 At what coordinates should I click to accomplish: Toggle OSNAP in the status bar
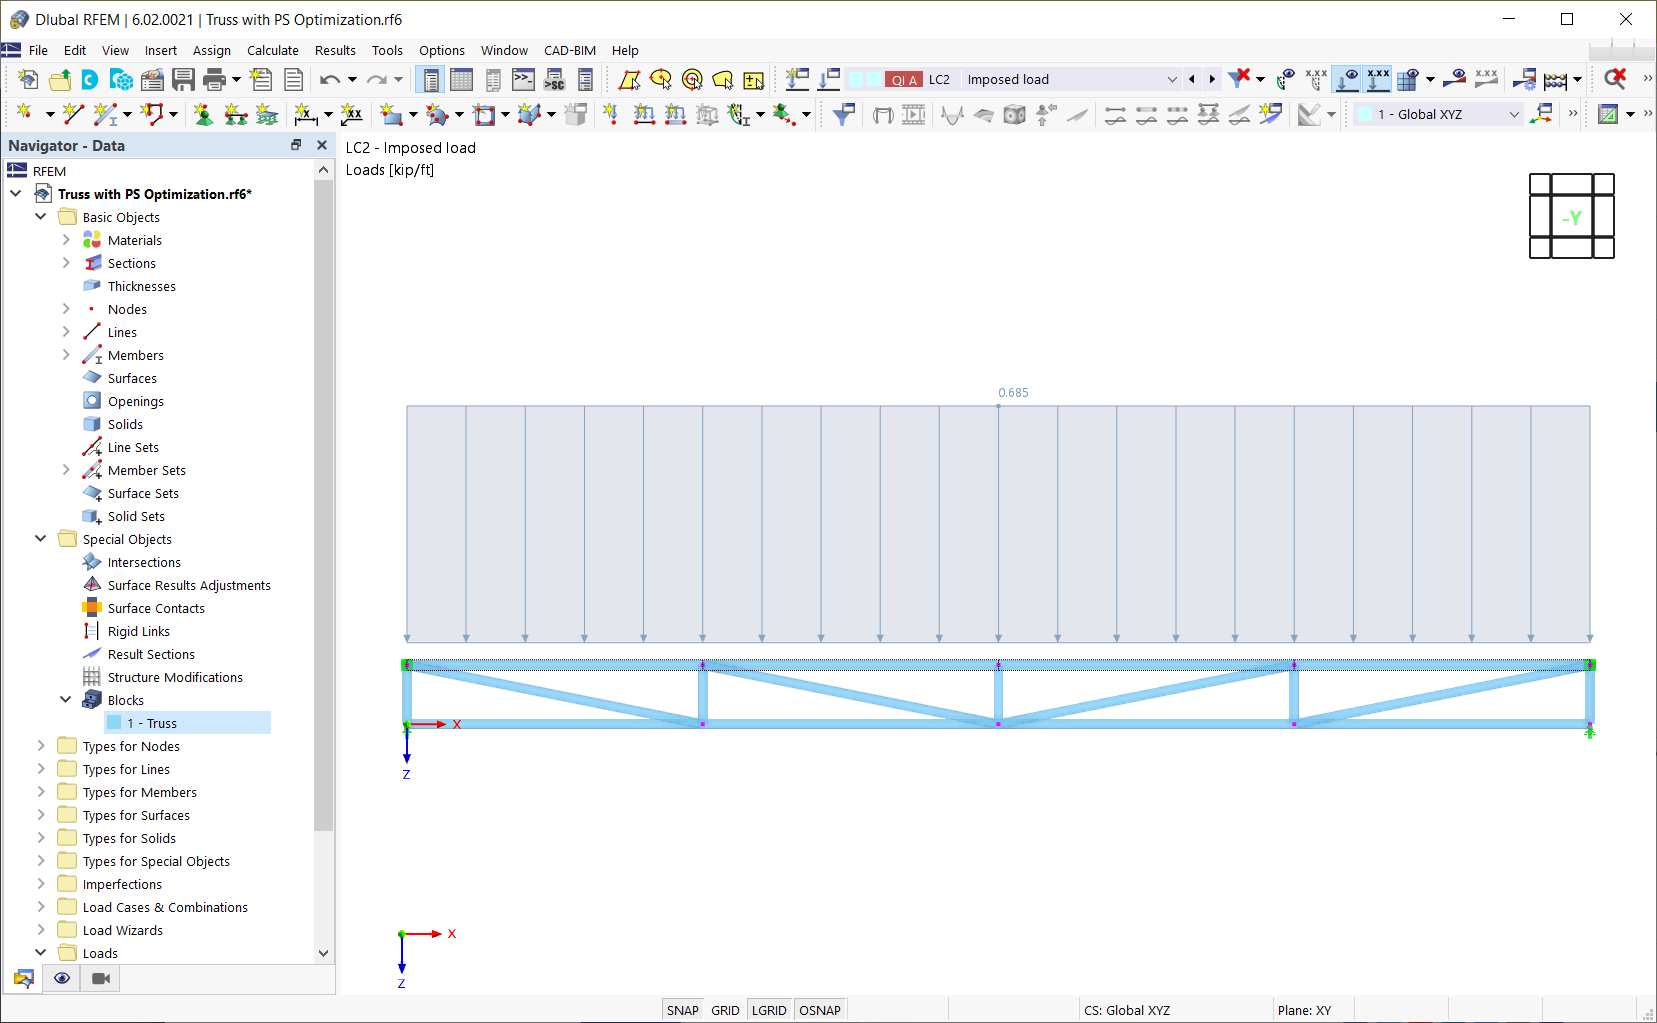coord(820,1010)
